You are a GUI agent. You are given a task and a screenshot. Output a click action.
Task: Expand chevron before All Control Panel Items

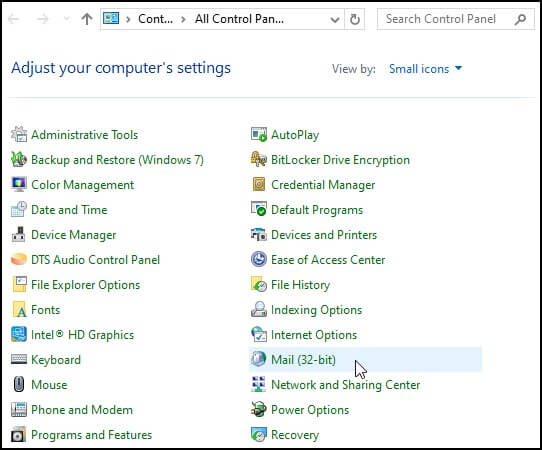(184, 19)
